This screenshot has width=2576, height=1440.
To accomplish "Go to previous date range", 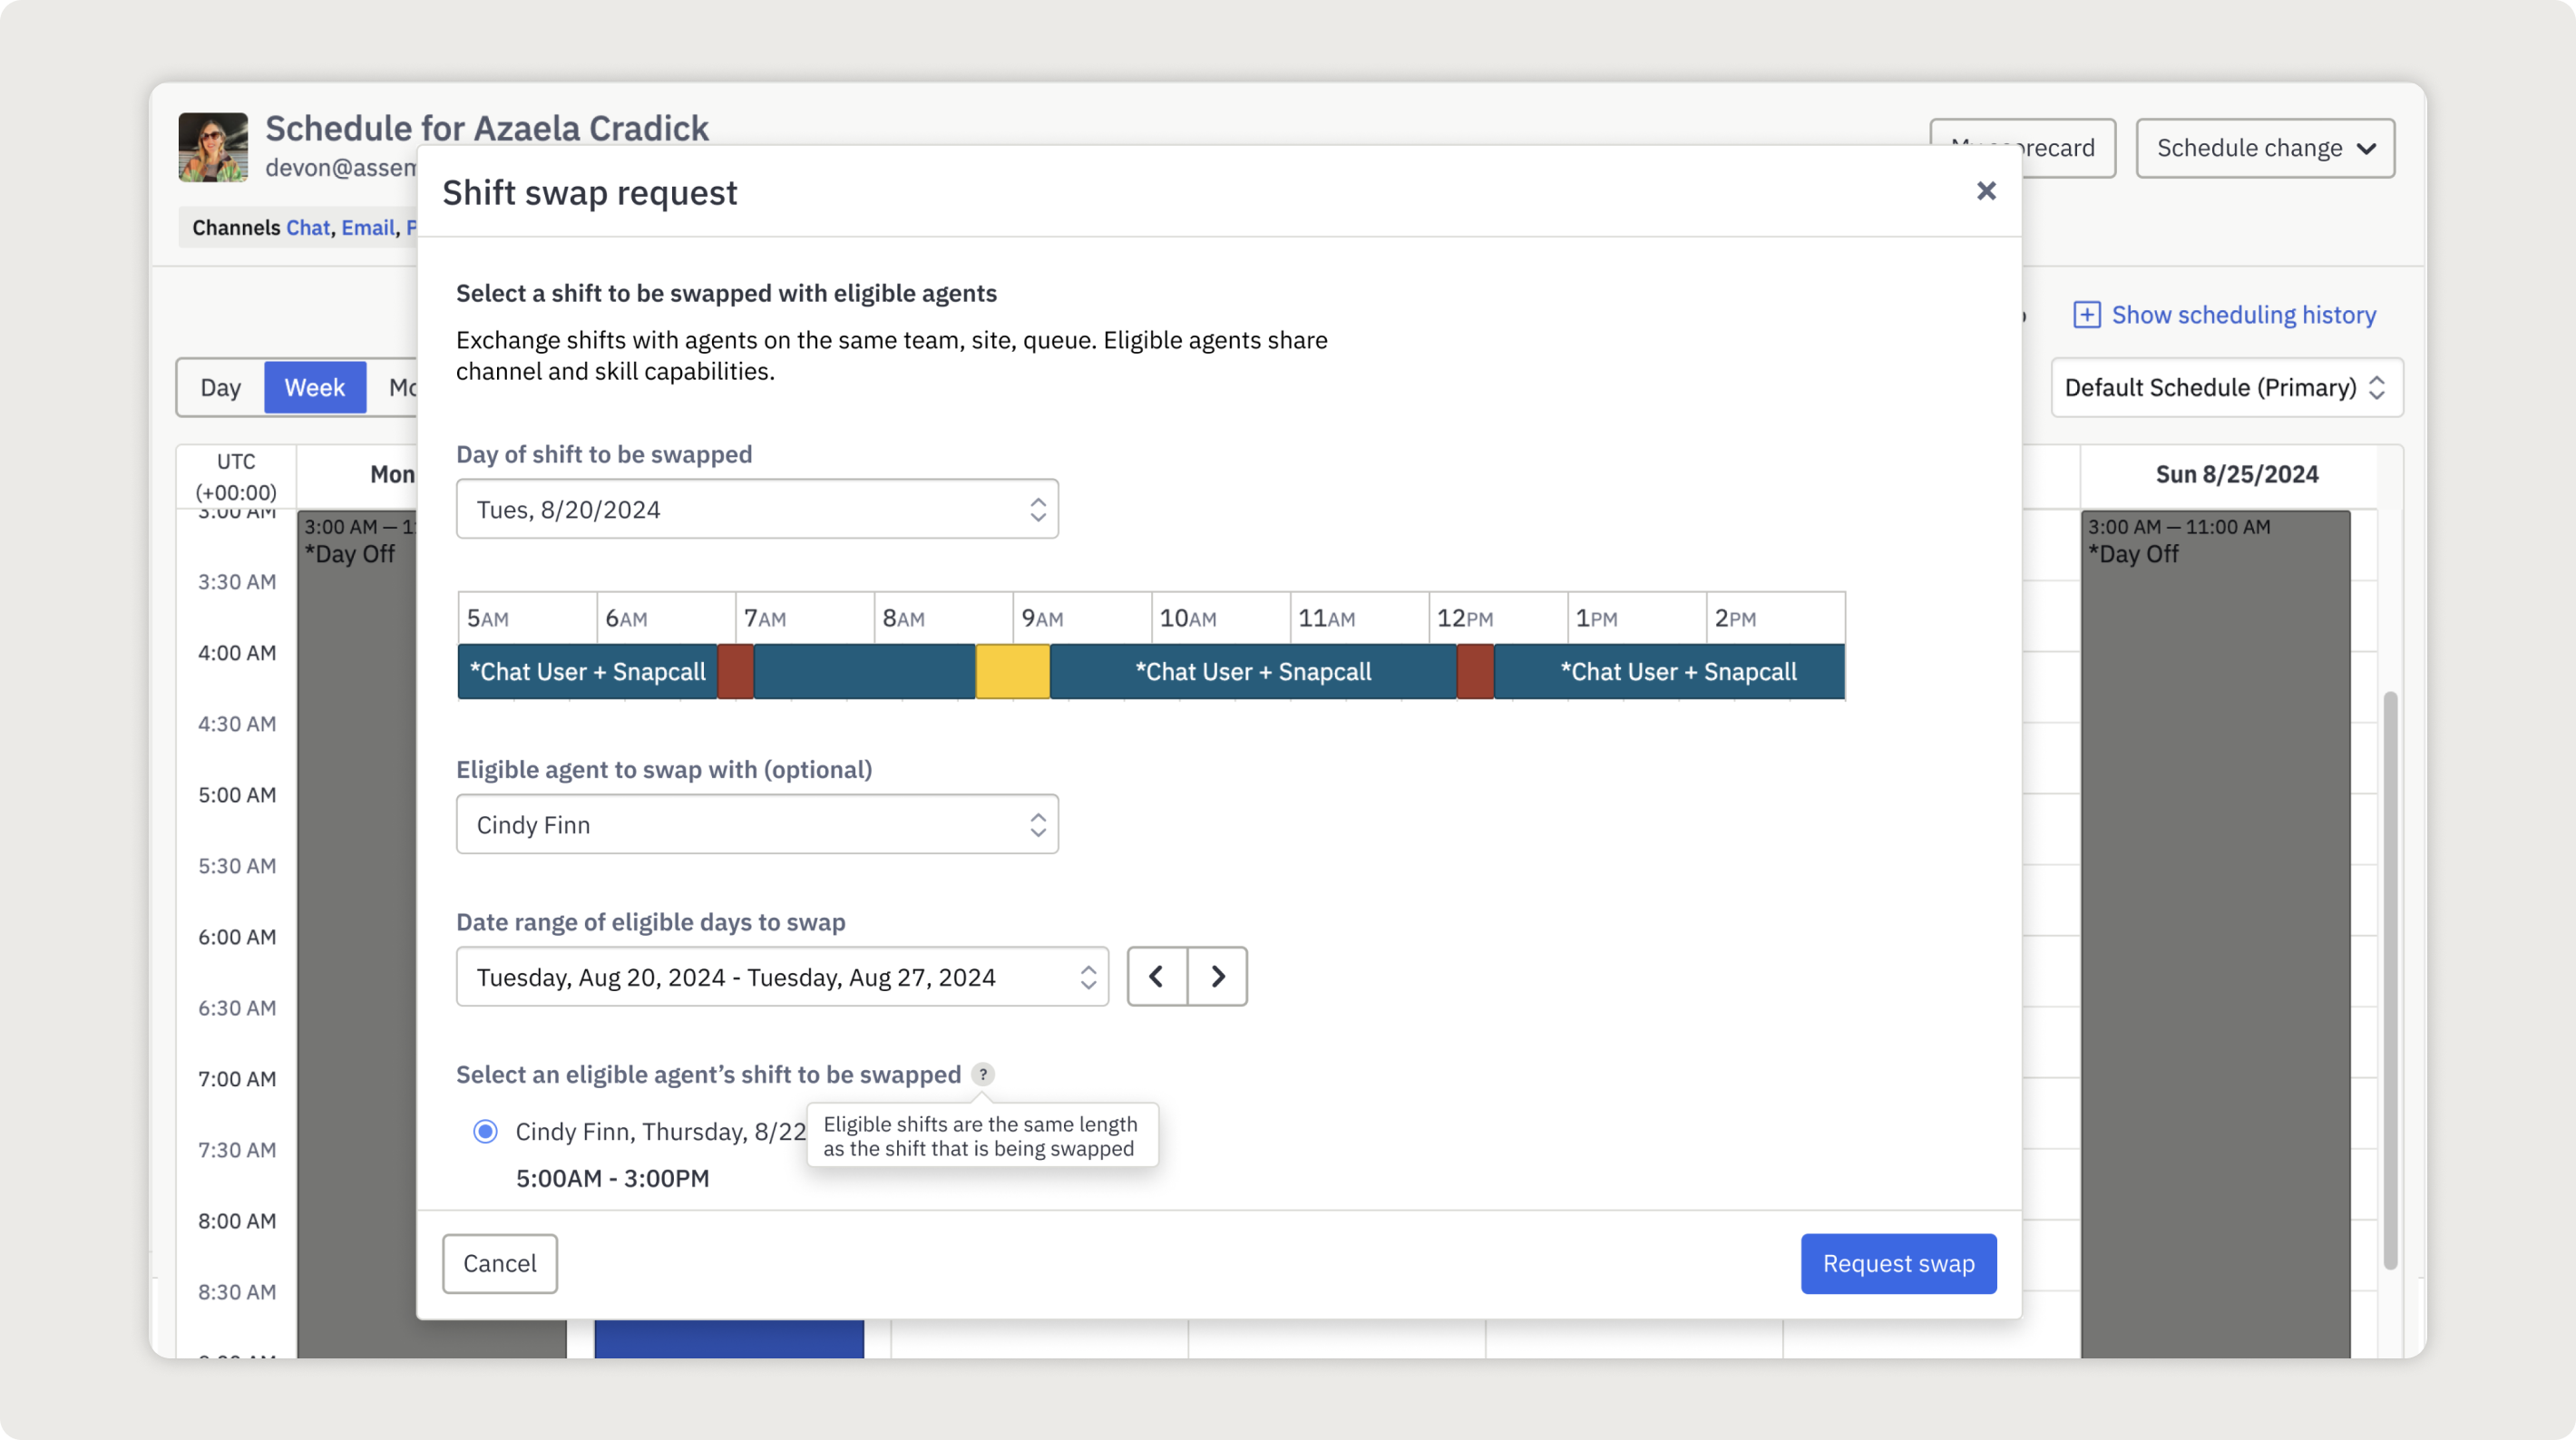I will (x=1157, y=976).
